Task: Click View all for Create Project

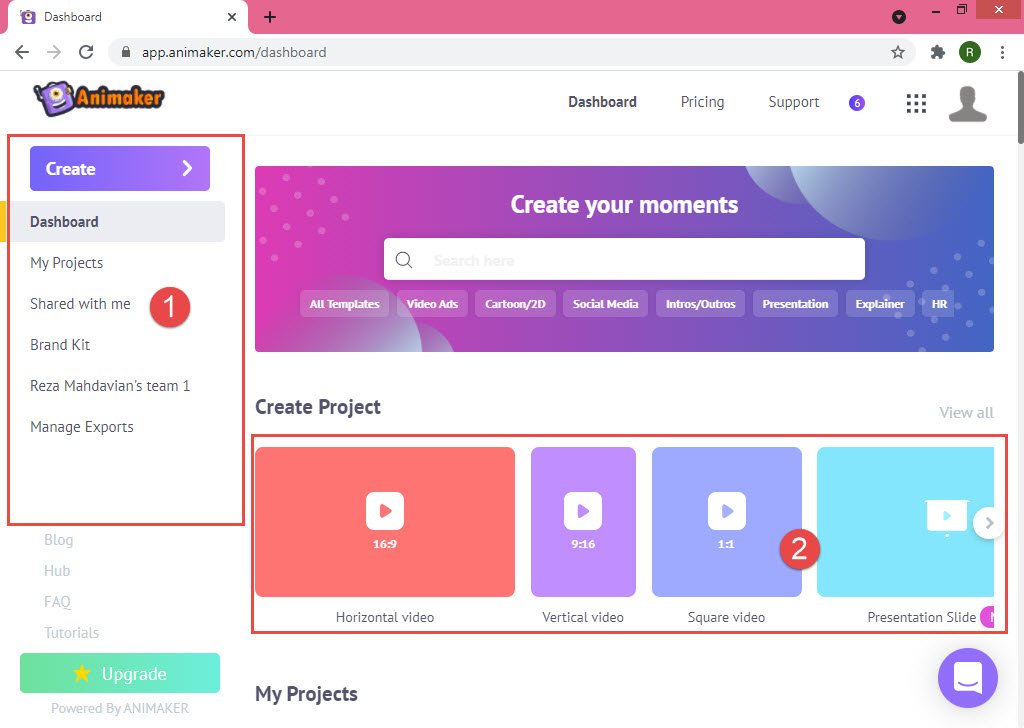Action: coord(966,413)
